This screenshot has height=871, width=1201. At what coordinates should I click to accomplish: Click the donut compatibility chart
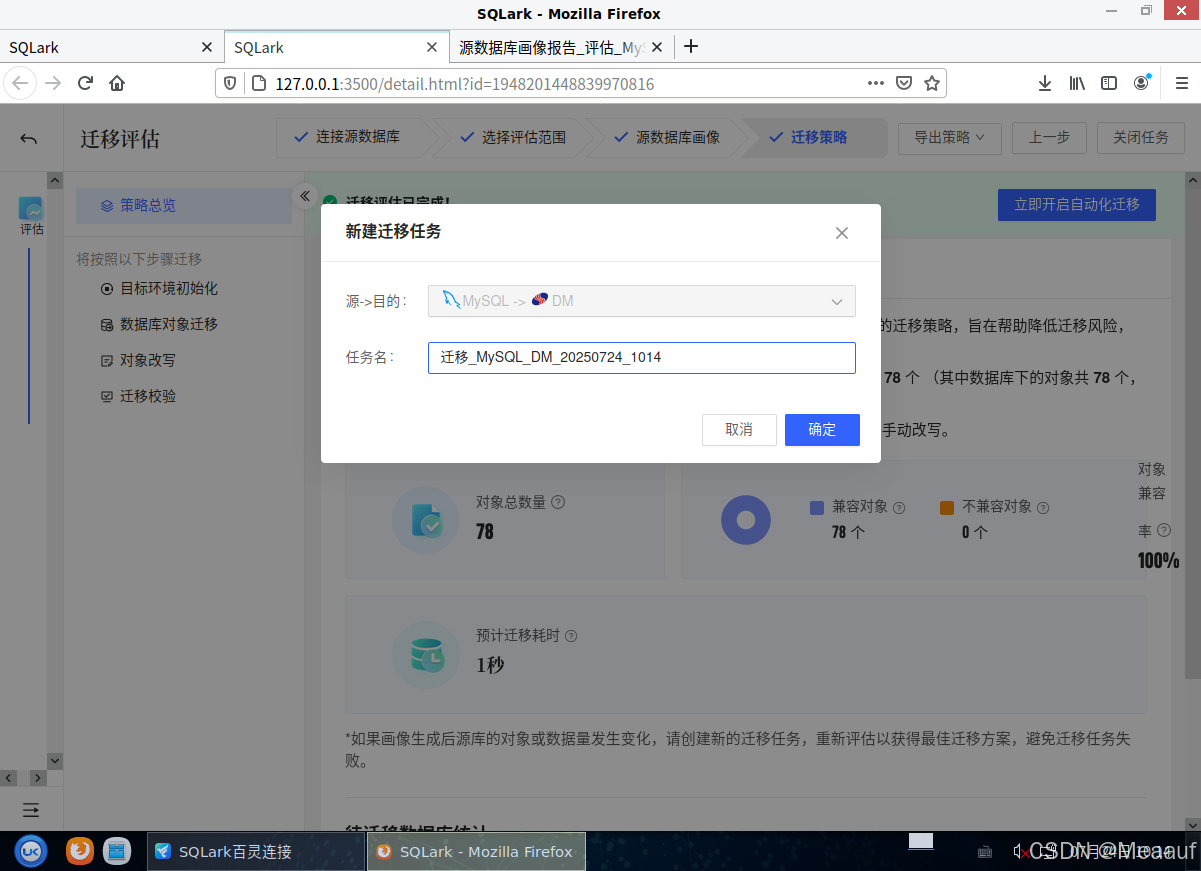745,520
